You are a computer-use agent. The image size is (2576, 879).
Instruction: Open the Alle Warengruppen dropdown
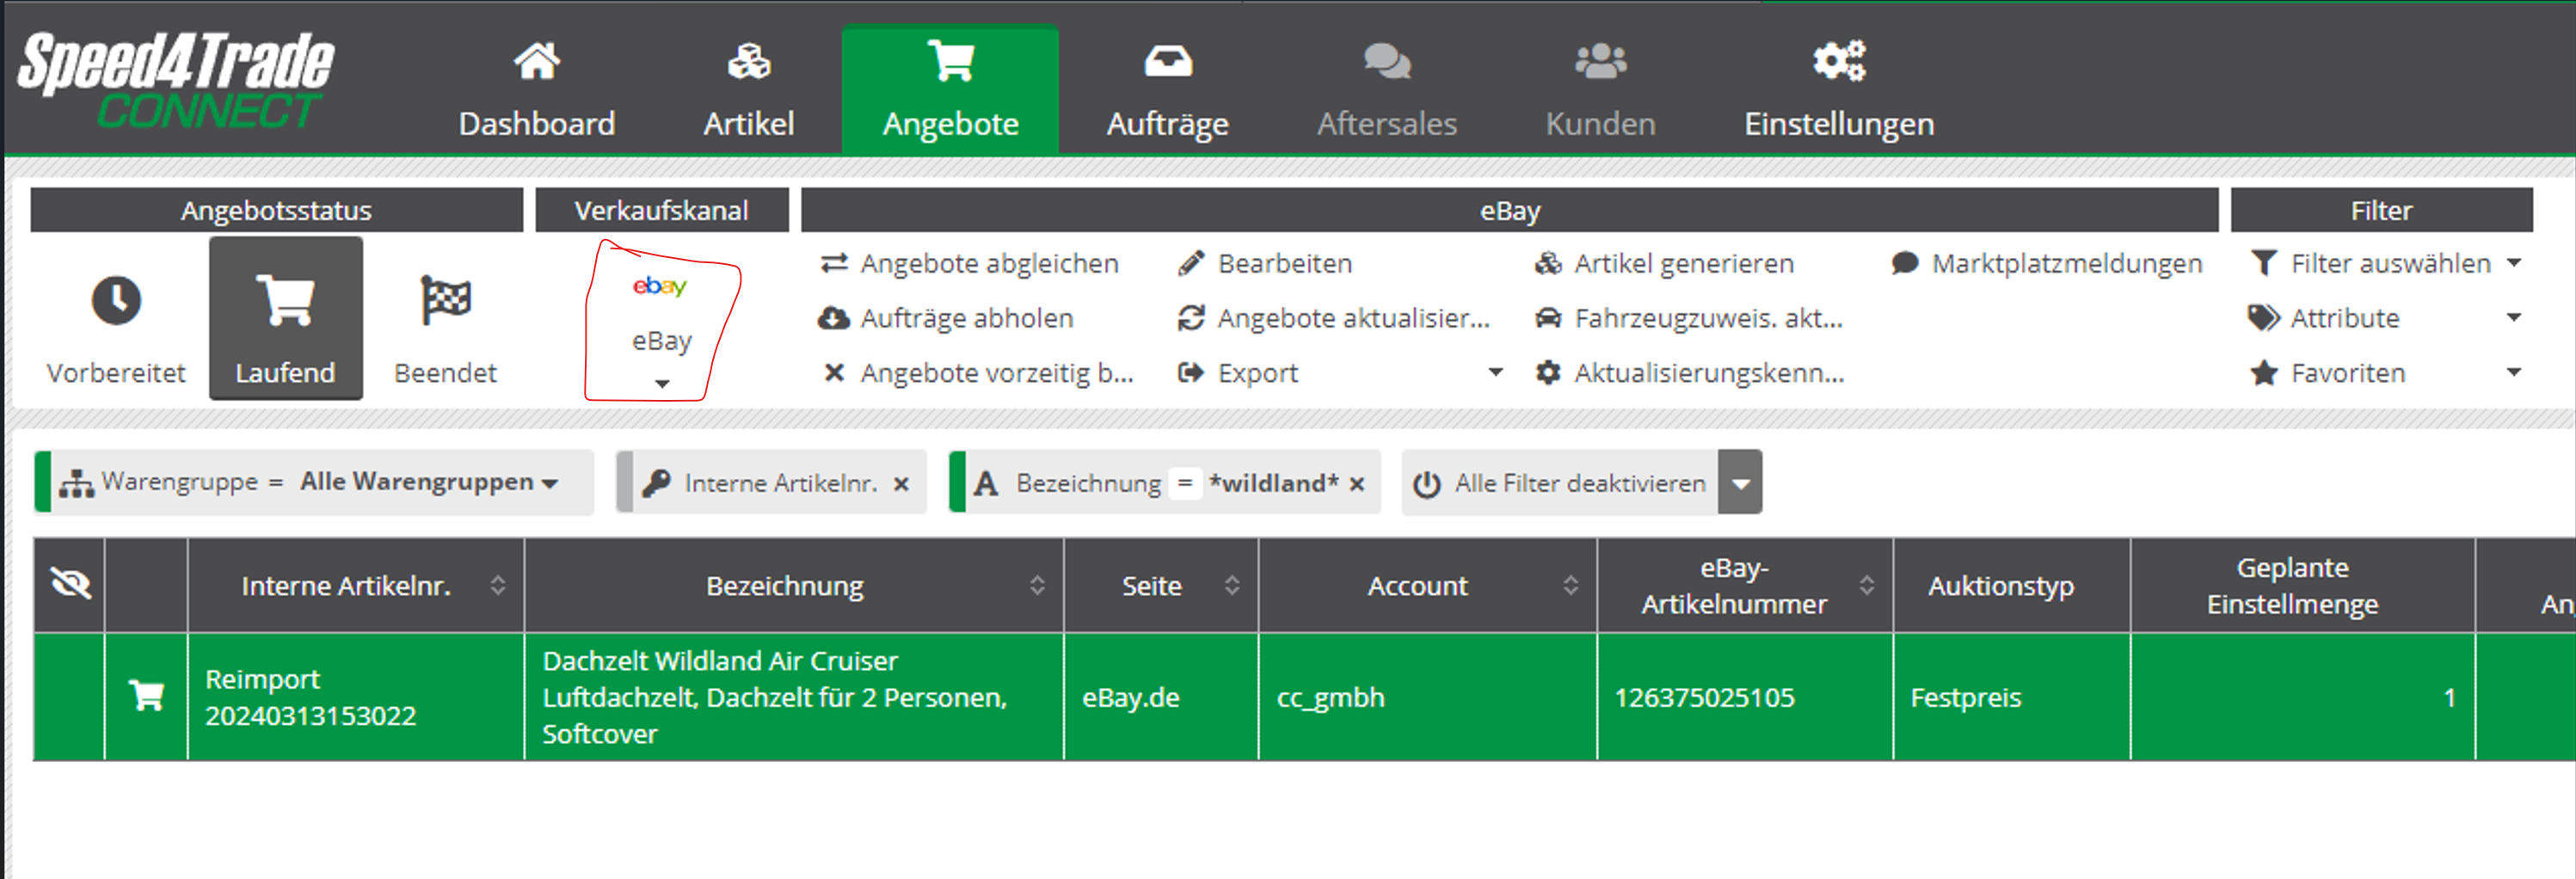[429, 482]
